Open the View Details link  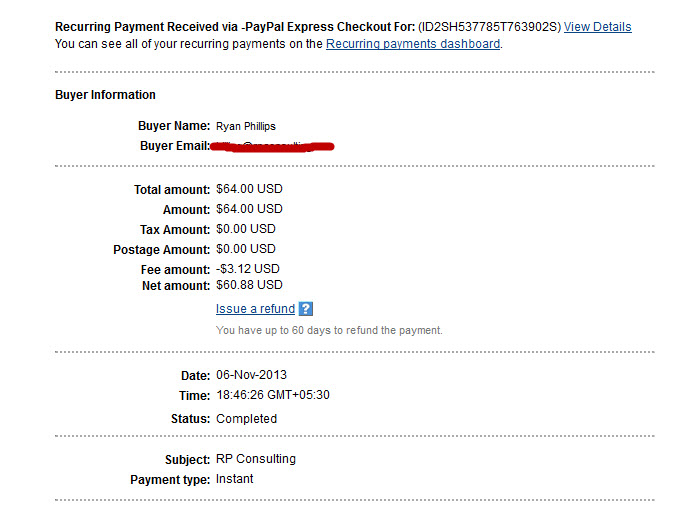tap(598, 27)
